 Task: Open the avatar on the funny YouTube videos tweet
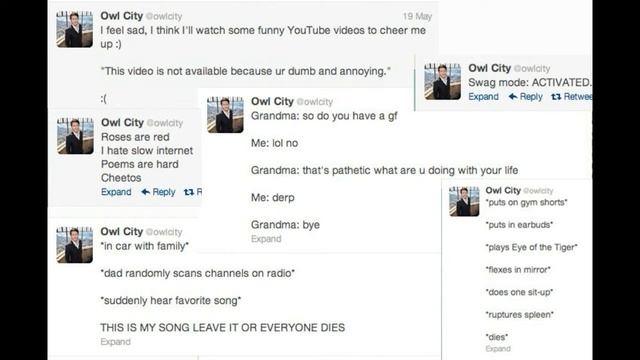pyautogui.click(x=75, y=29)
